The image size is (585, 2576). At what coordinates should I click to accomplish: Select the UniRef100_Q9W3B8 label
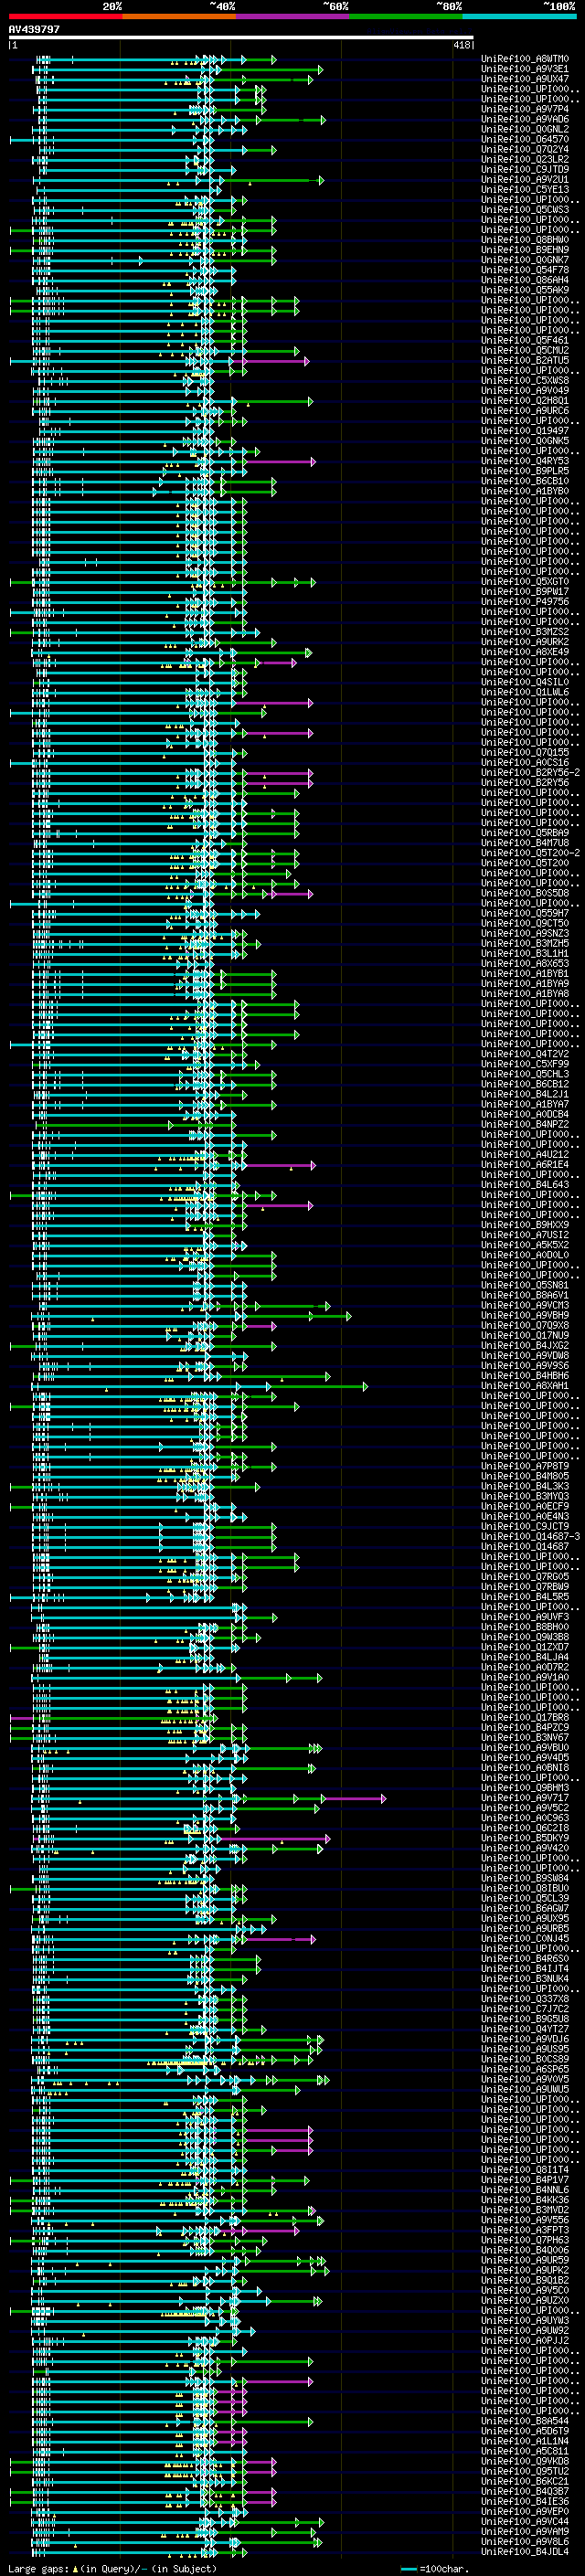coord(525,1637)
